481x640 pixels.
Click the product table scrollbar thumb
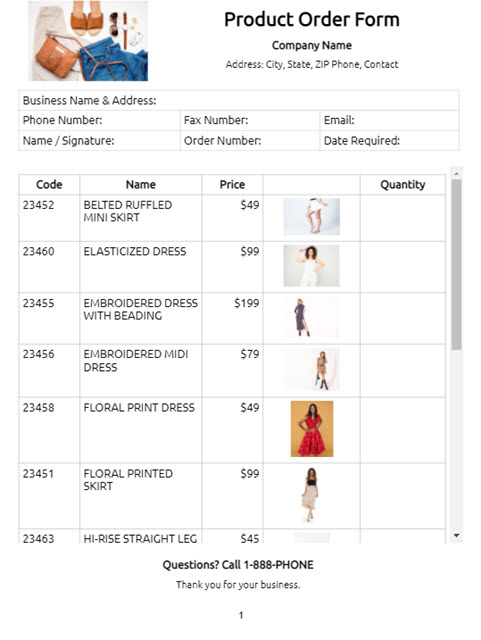457,264
